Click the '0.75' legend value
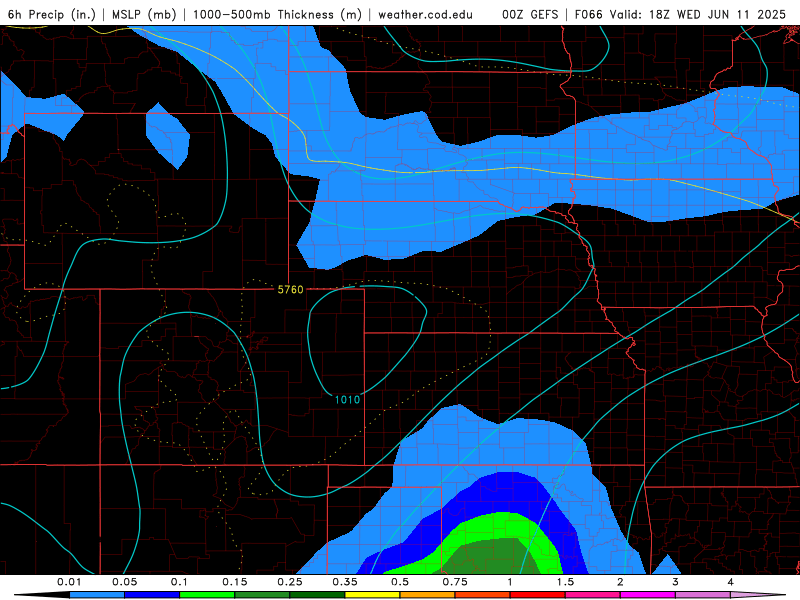 tap(455, 582)
